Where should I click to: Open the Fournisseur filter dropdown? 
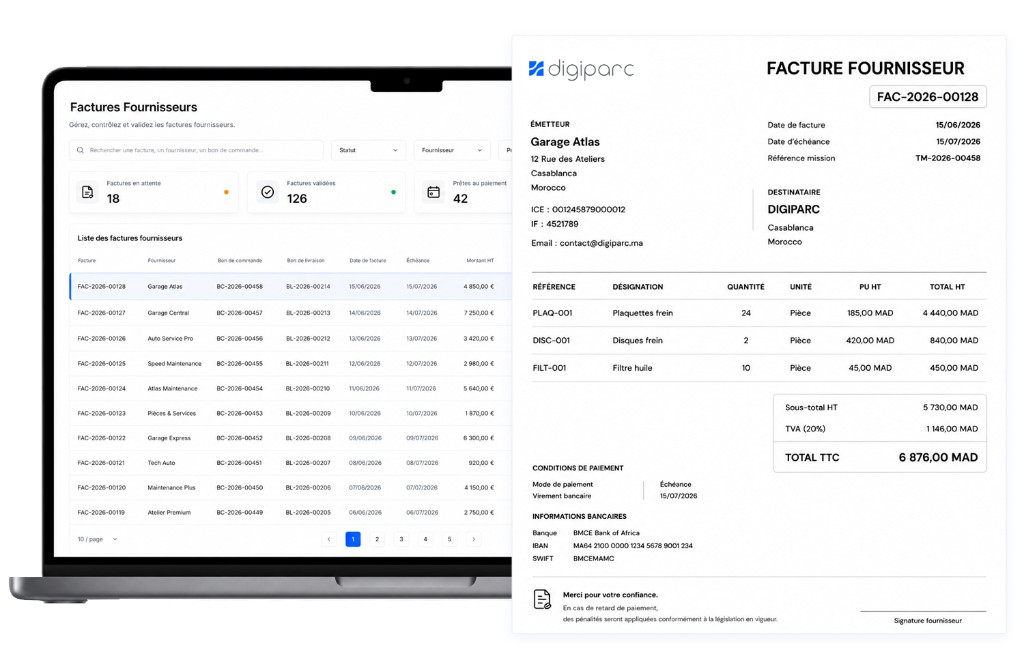click(x=452, y=150)
